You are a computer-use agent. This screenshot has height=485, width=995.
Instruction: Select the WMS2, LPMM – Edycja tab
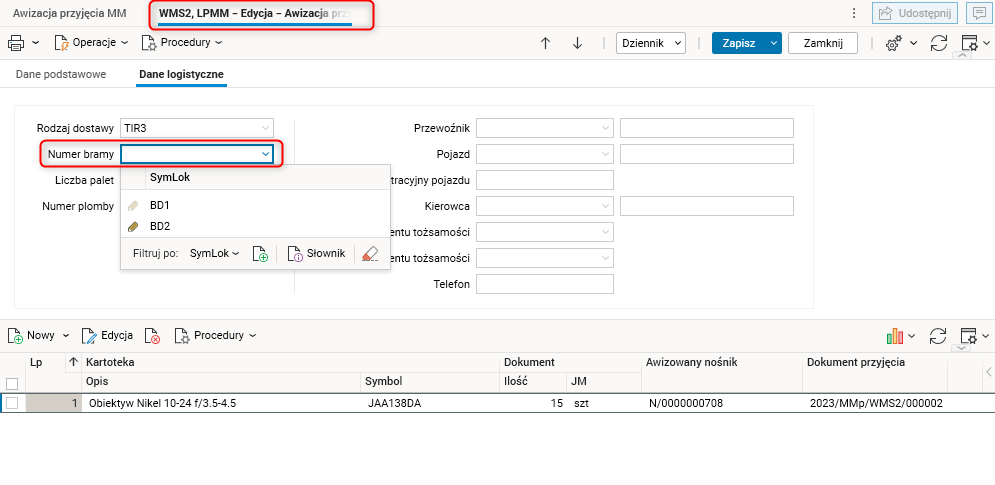click(x=255, y=13)
